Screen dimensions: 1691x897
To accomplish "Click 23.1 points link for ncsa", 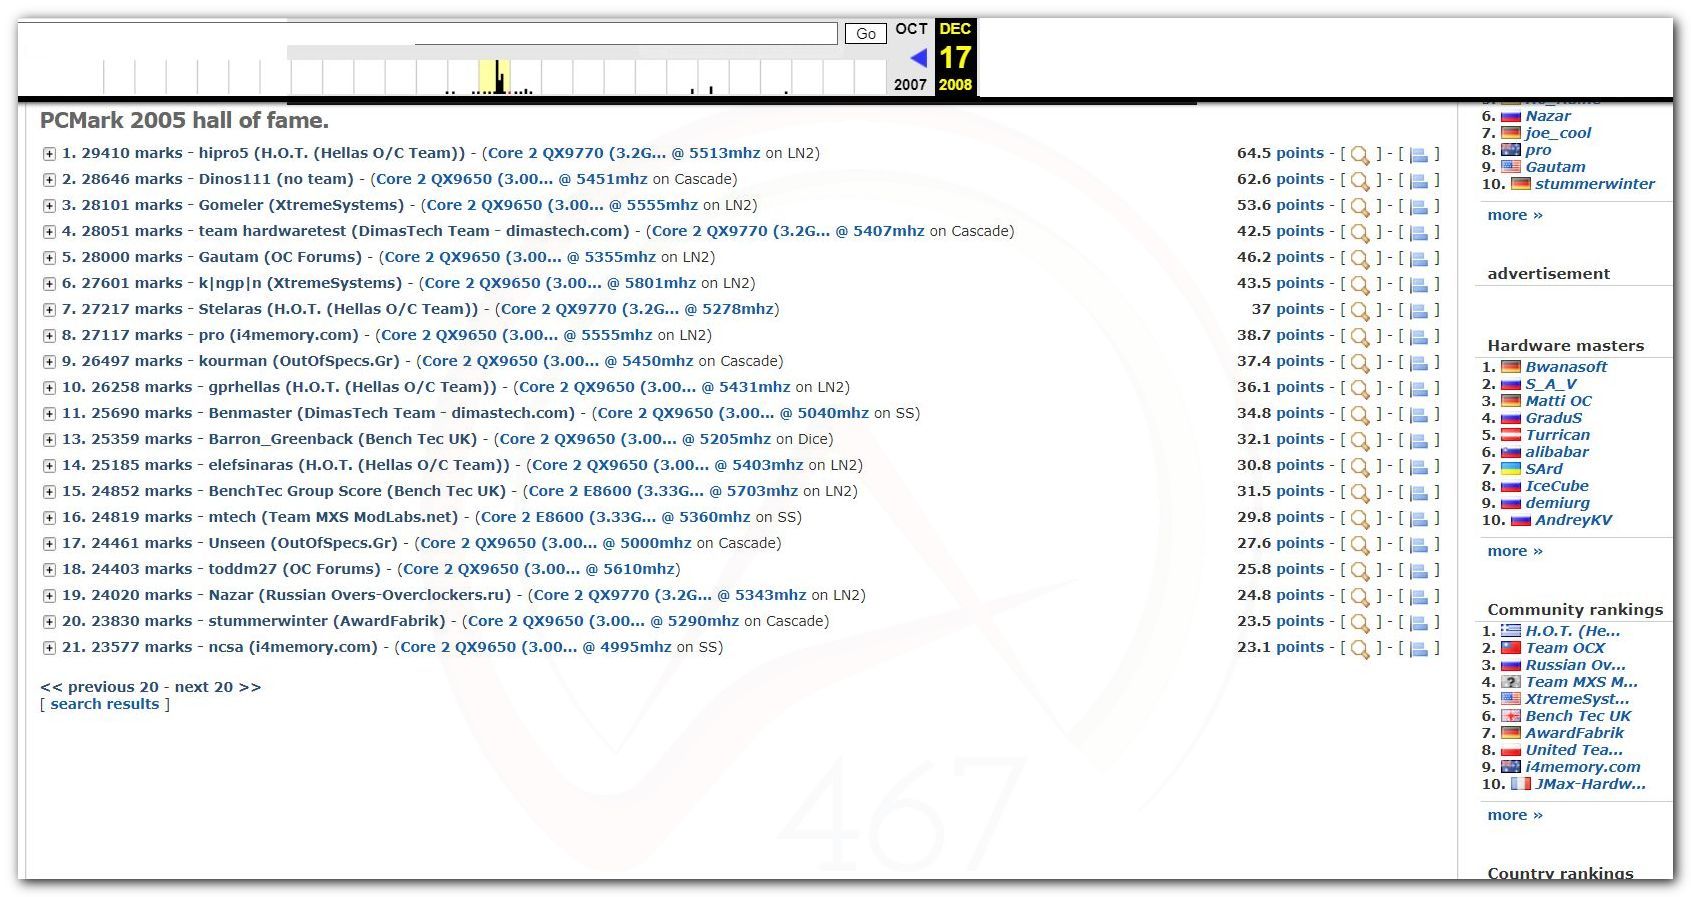I will coord(1280,647).
